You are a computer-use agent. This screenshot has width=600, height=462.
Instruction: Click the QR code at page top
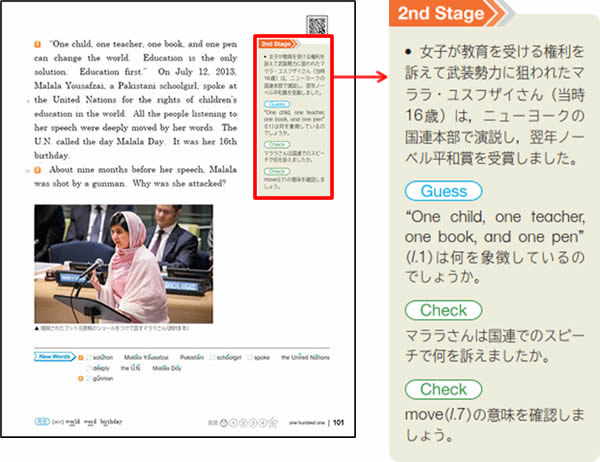pos(316,26)
